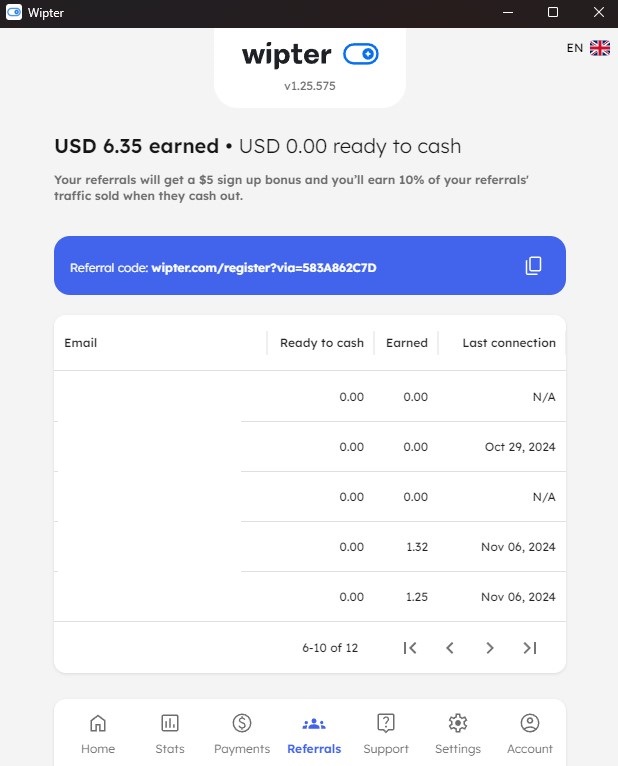Open Support question mark icon
Viewport: 618px width, 766px height.
tap(386, 723)
